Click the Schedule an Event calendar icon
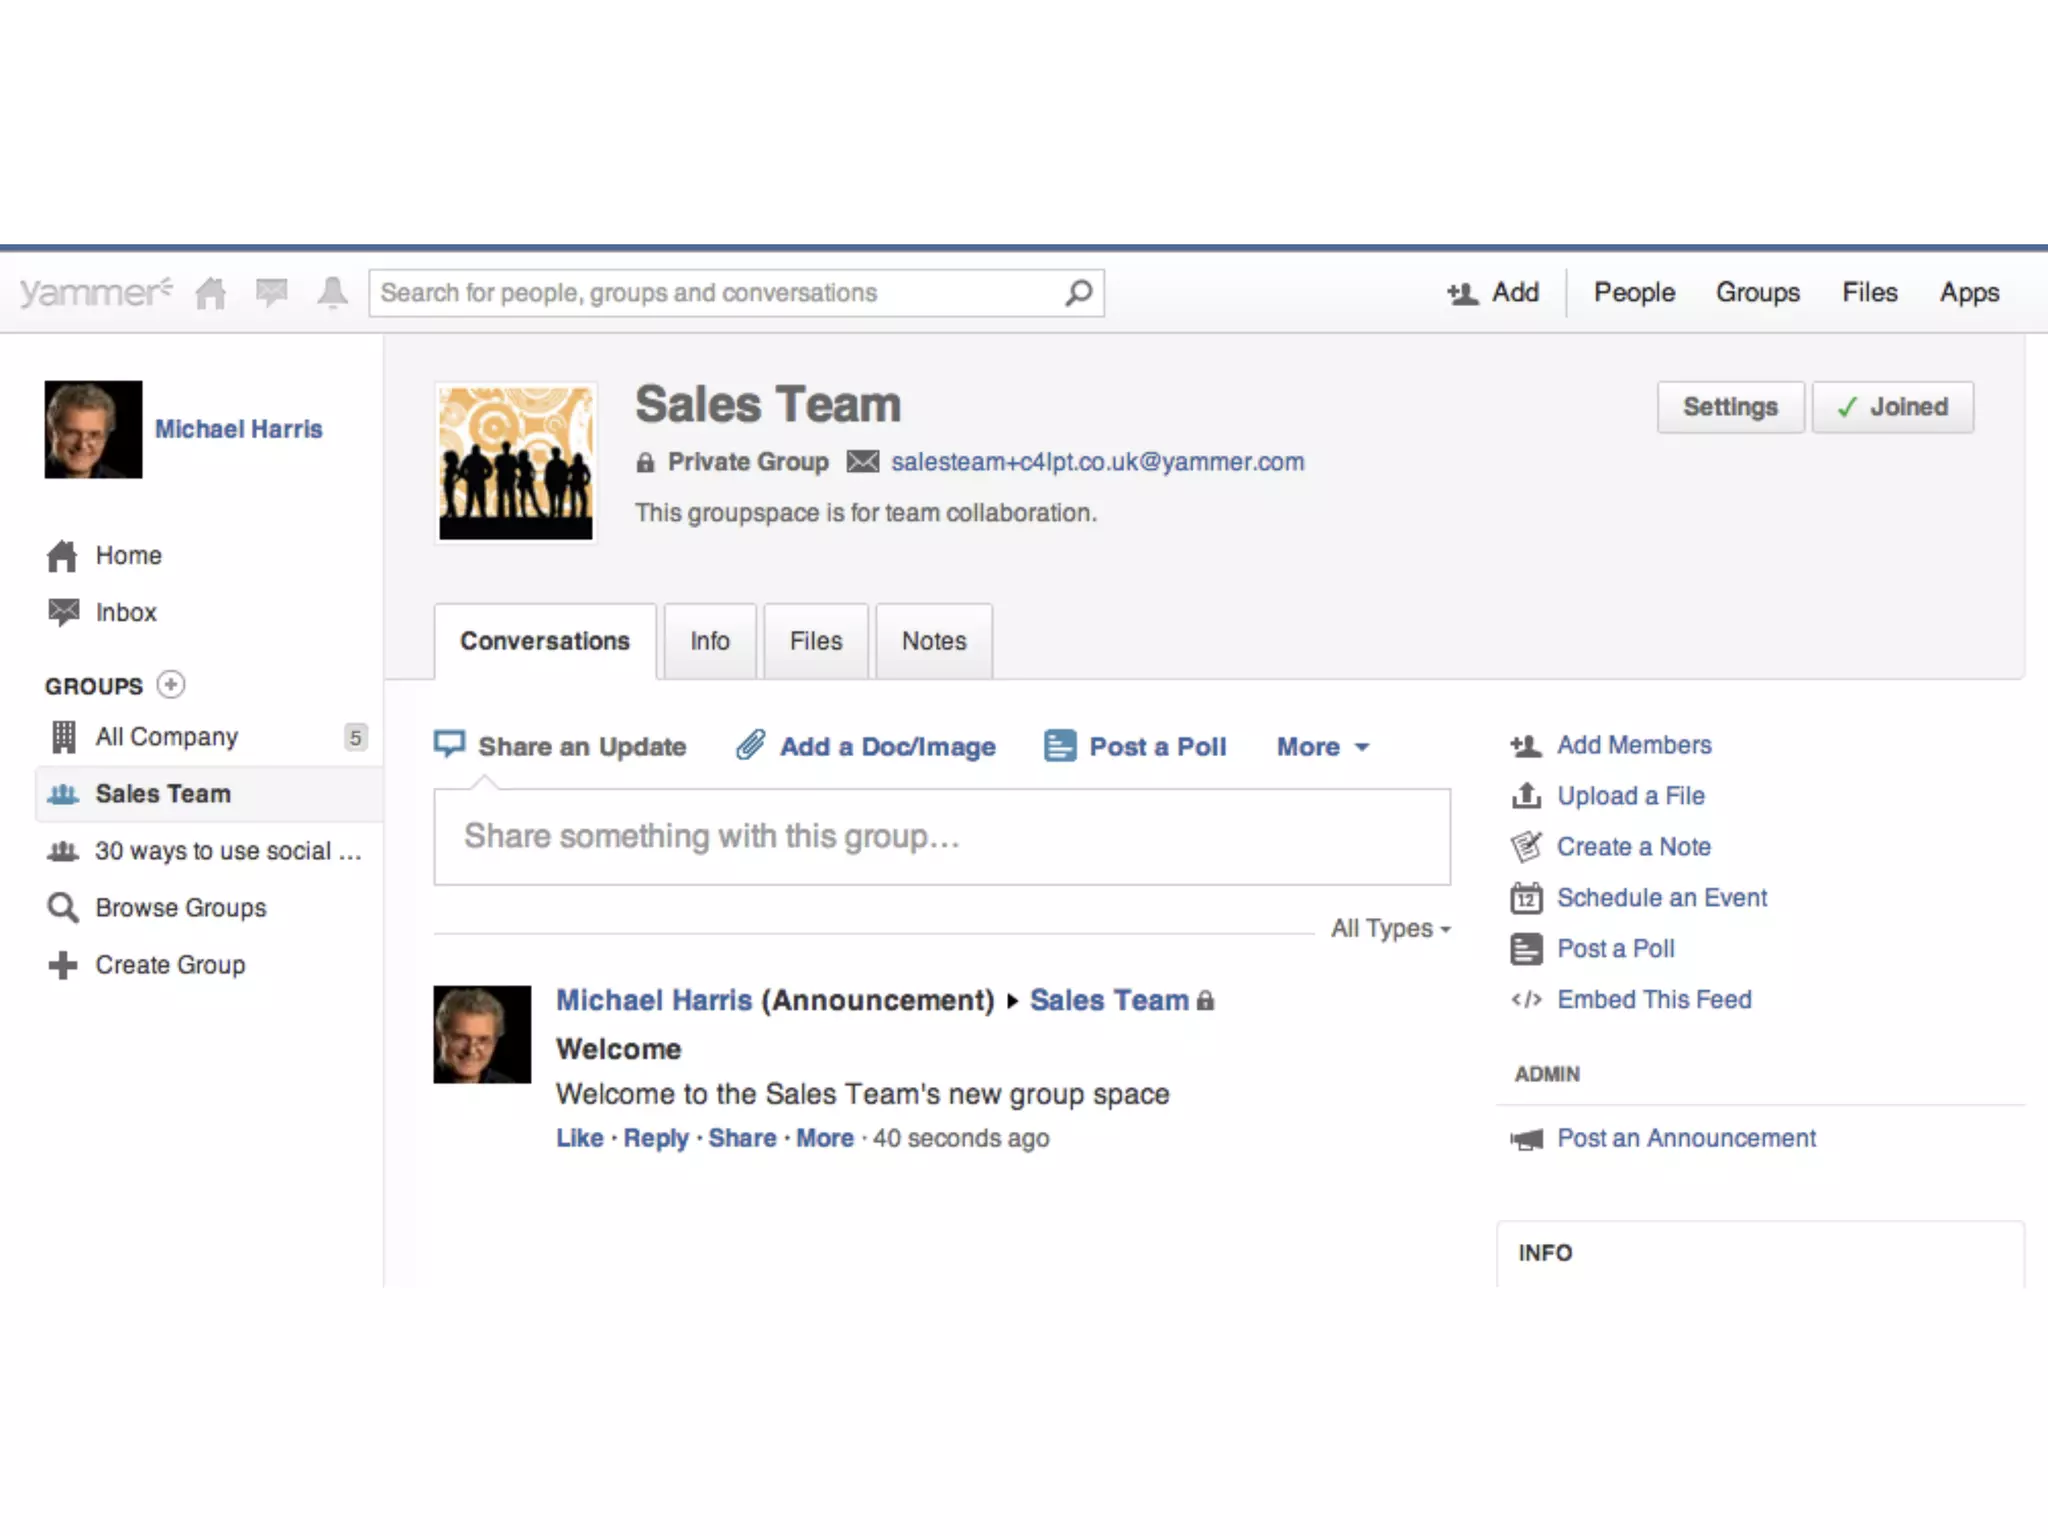 [1526, 898]
